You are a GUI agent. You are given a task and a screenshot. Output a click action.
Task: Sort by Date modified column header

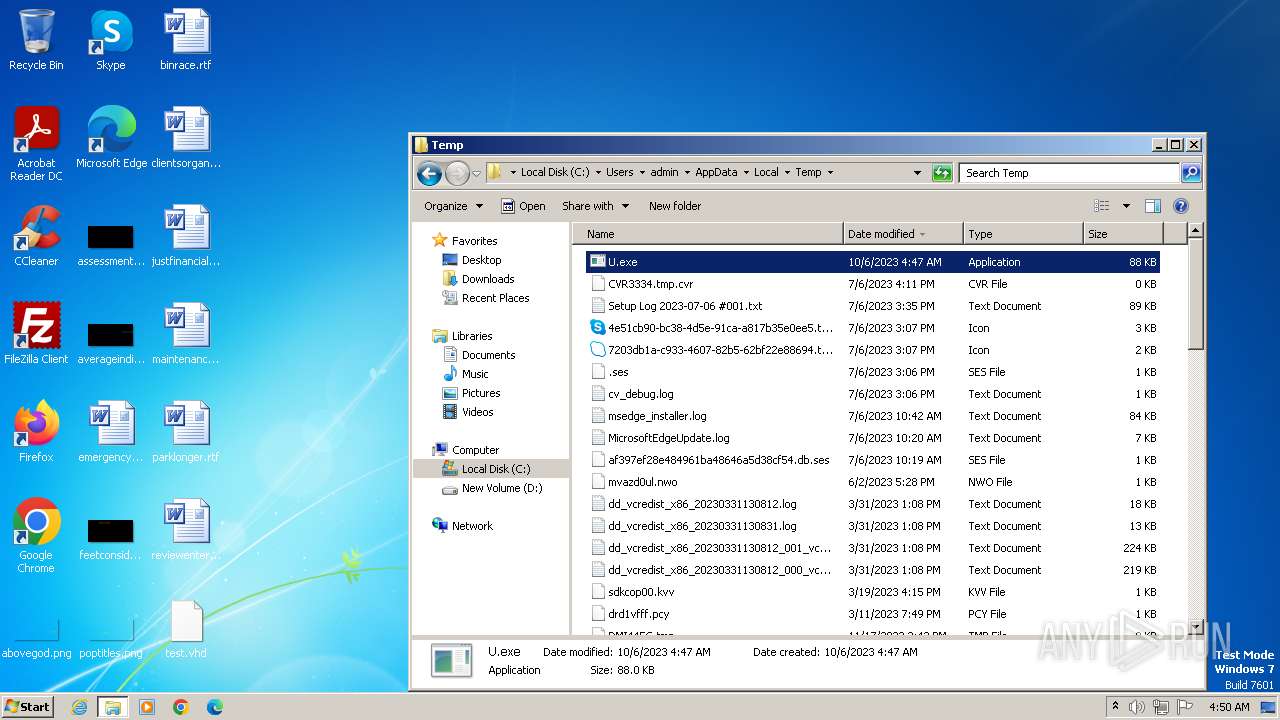(903, 234)
